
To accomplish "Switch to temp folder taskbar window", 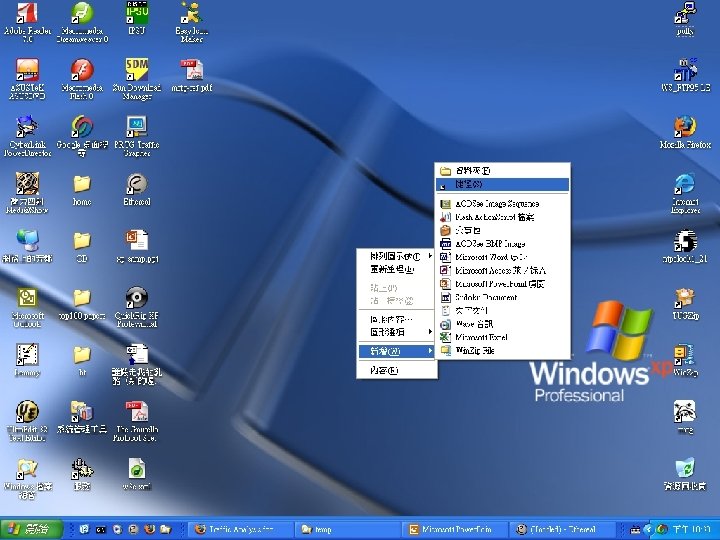I will (x=347, y=529).
